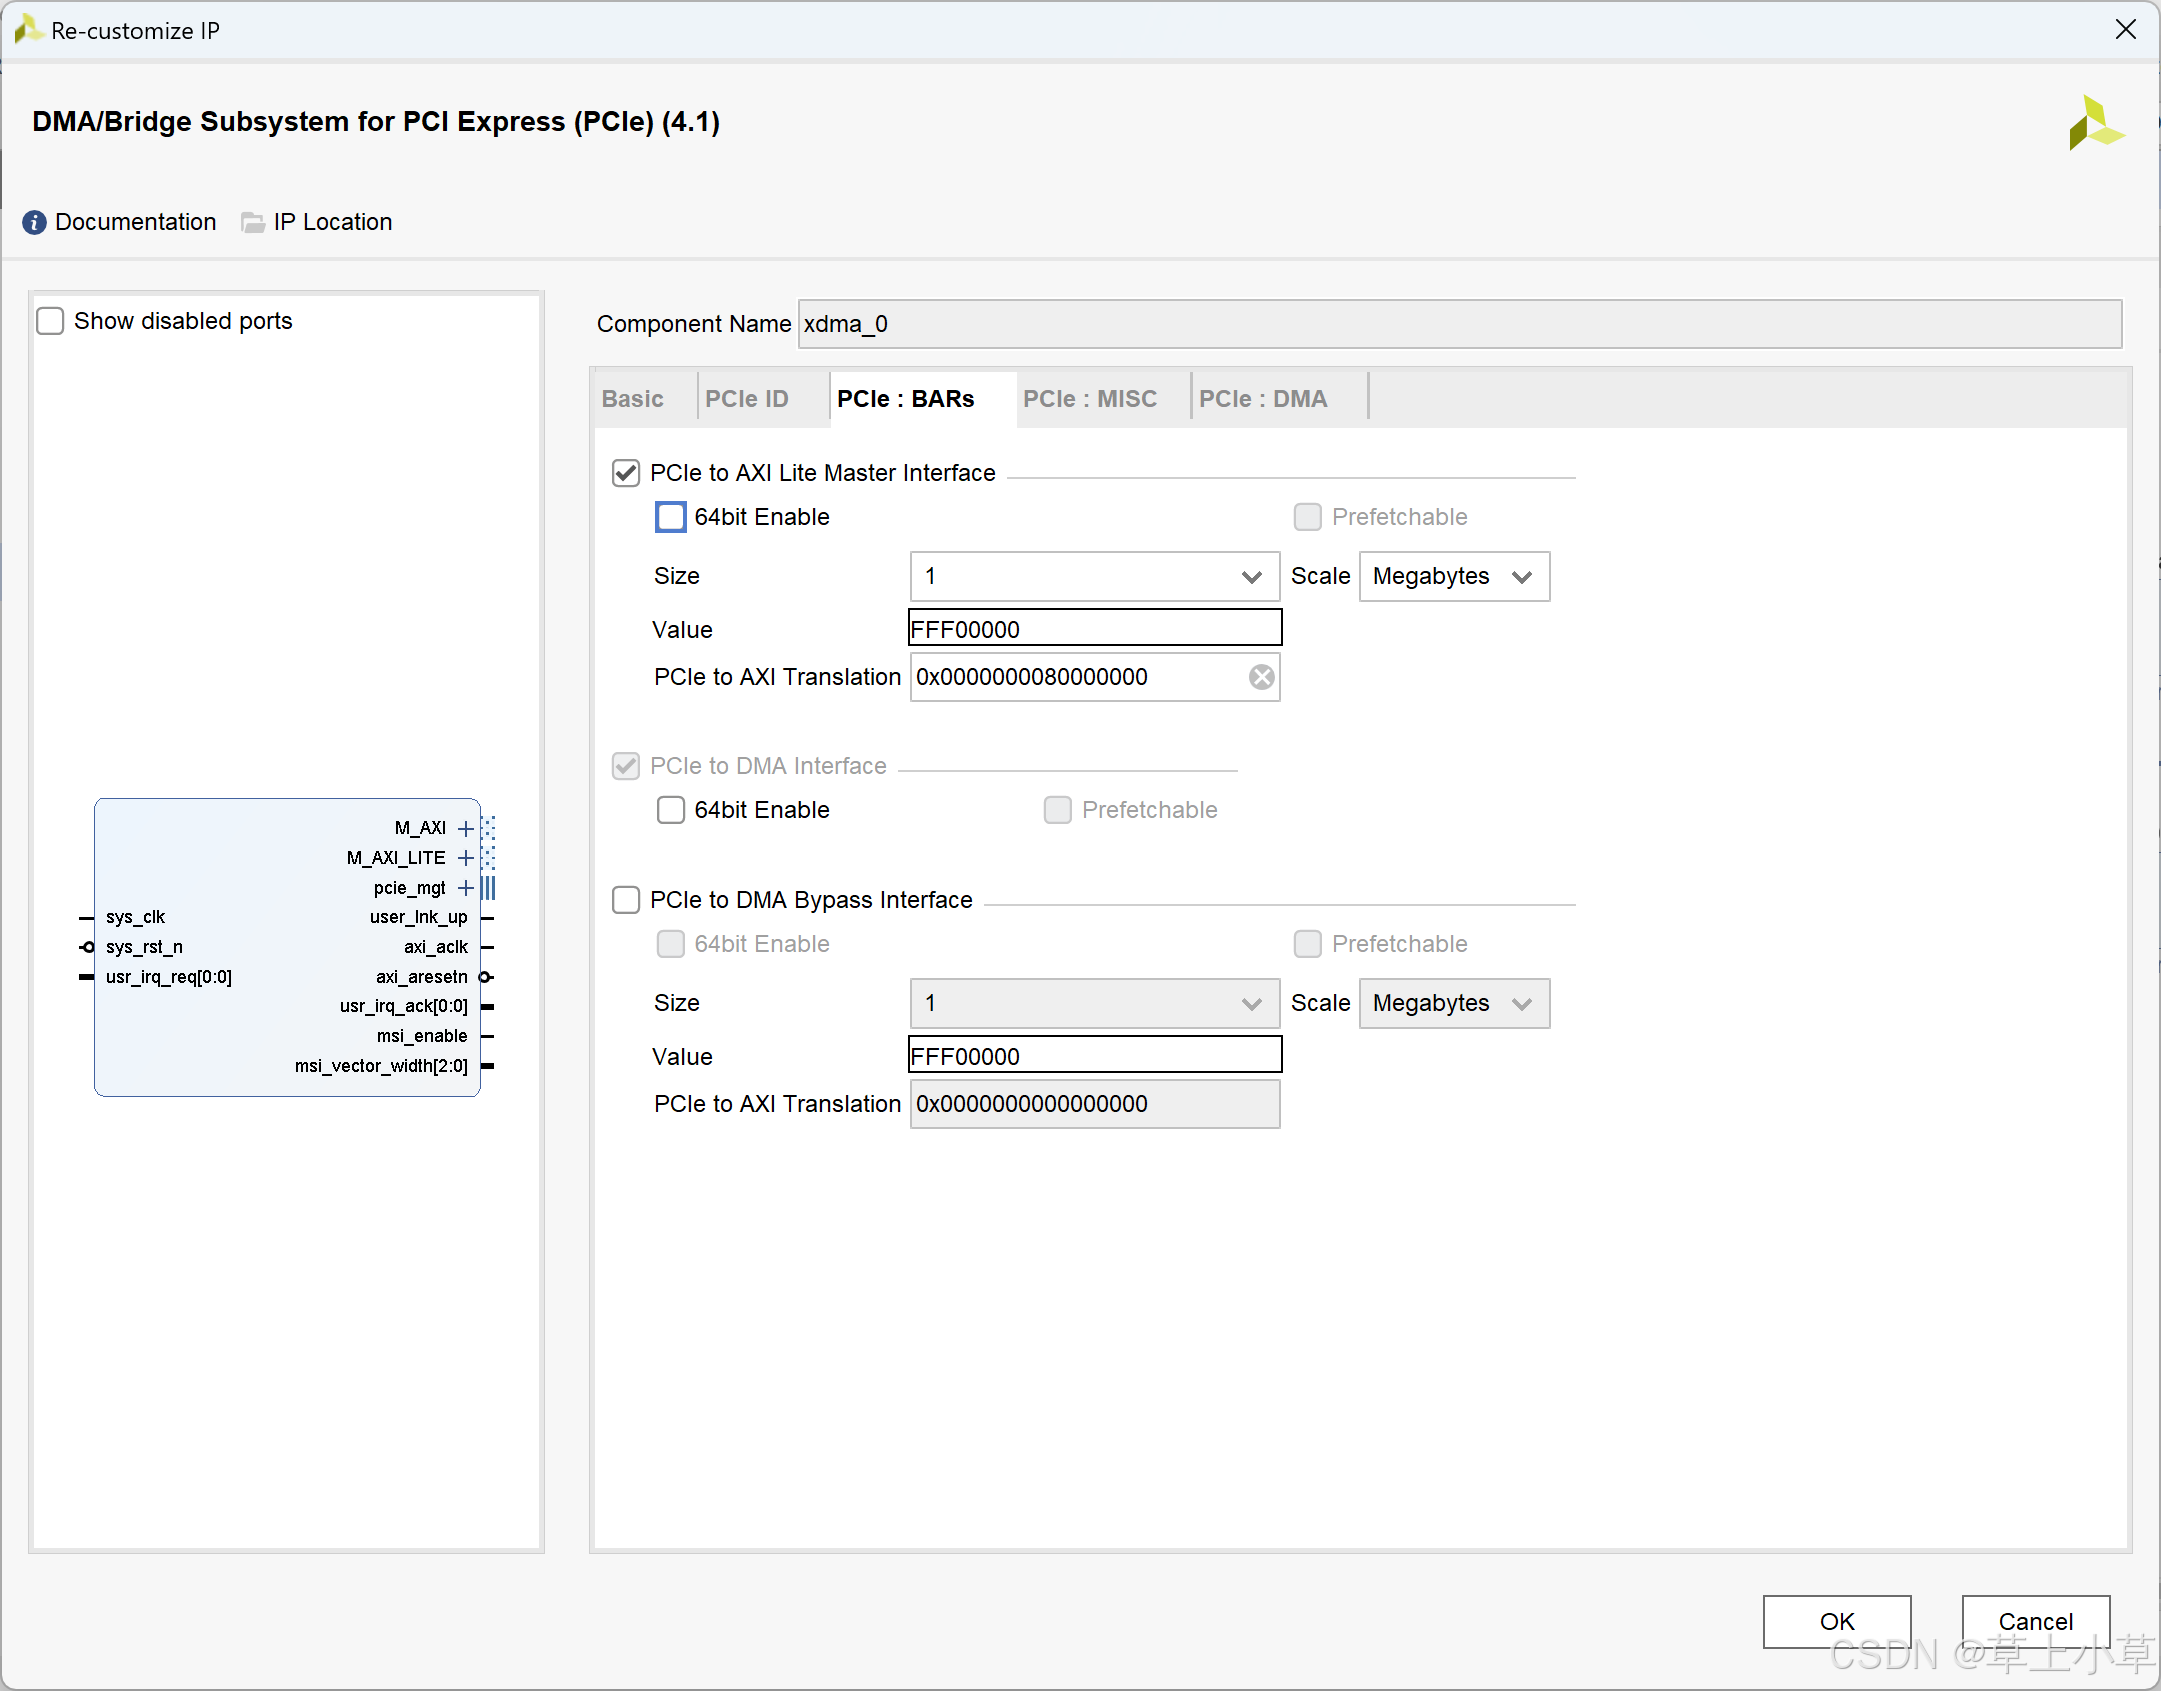Click the Vivado icon in the title bar
This screenshot has width=2161, height=1691.
click(x=27, y=30)
